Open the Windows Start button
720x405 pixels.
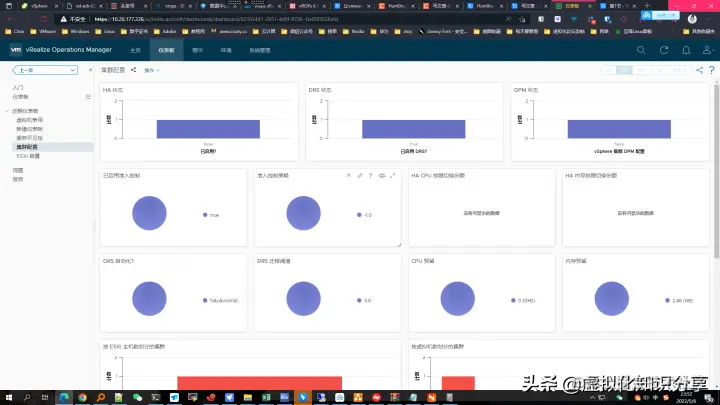(x=9, y=397)
